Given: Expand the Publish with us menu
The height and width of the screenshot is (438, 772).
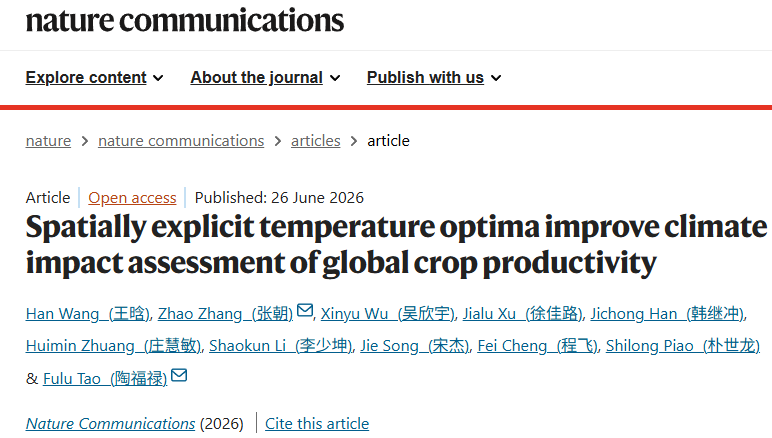Looking at the screenshot, I should pos(434,78).
